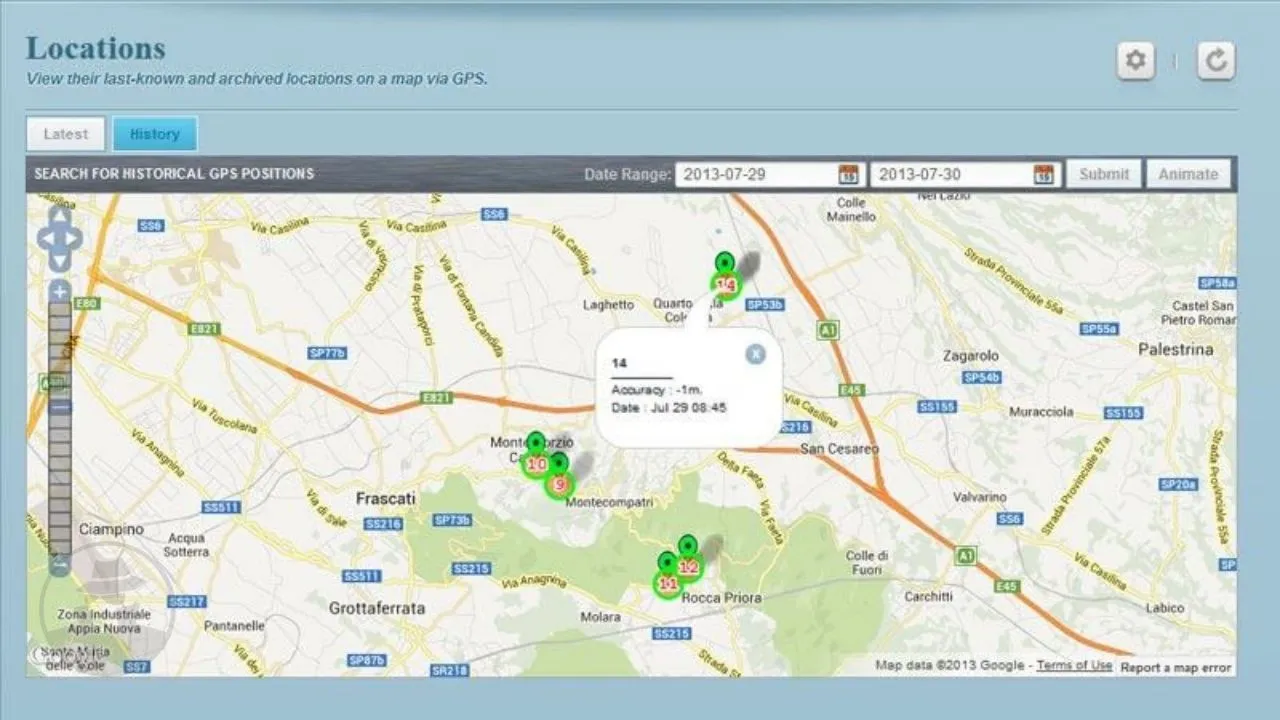Click Report a map error link
This screenshot has width=1280, height=720.
(x=1176, y=667)
